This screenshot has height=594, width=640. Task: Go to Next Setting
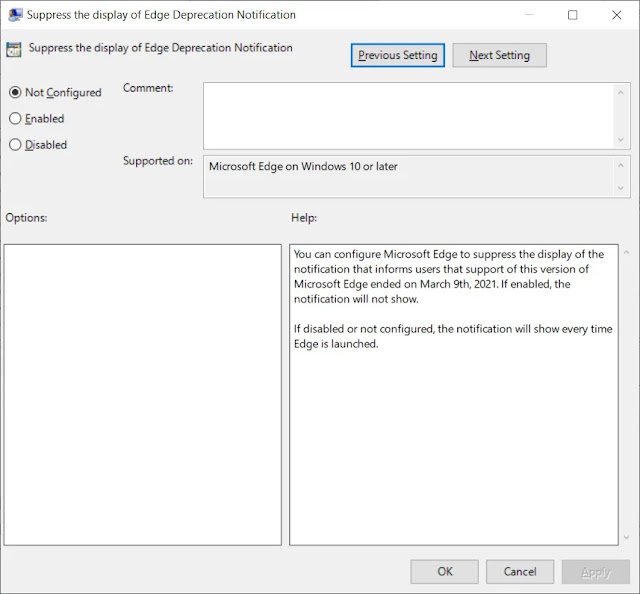click(x=499, y=55)
